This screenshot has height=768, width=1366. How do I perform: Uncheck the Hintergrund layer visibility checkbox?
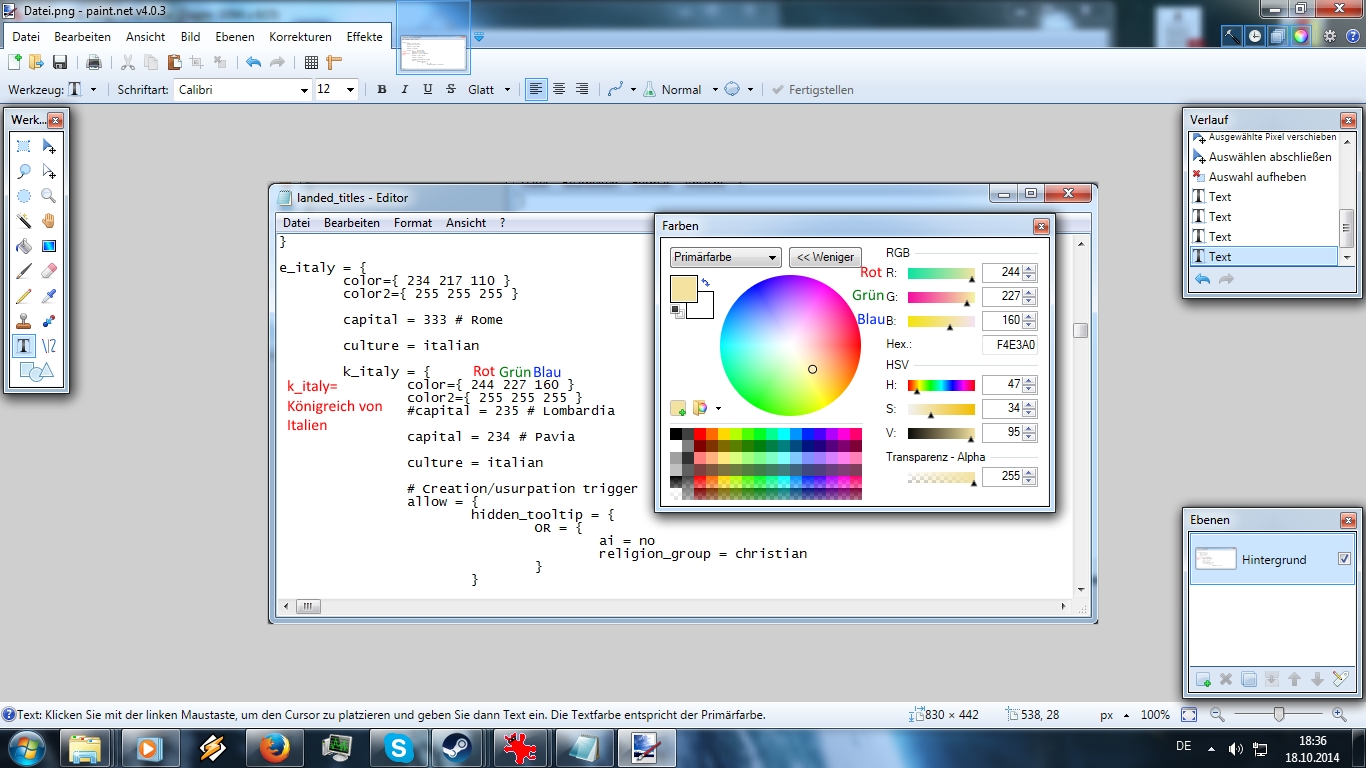[1344, 559]
